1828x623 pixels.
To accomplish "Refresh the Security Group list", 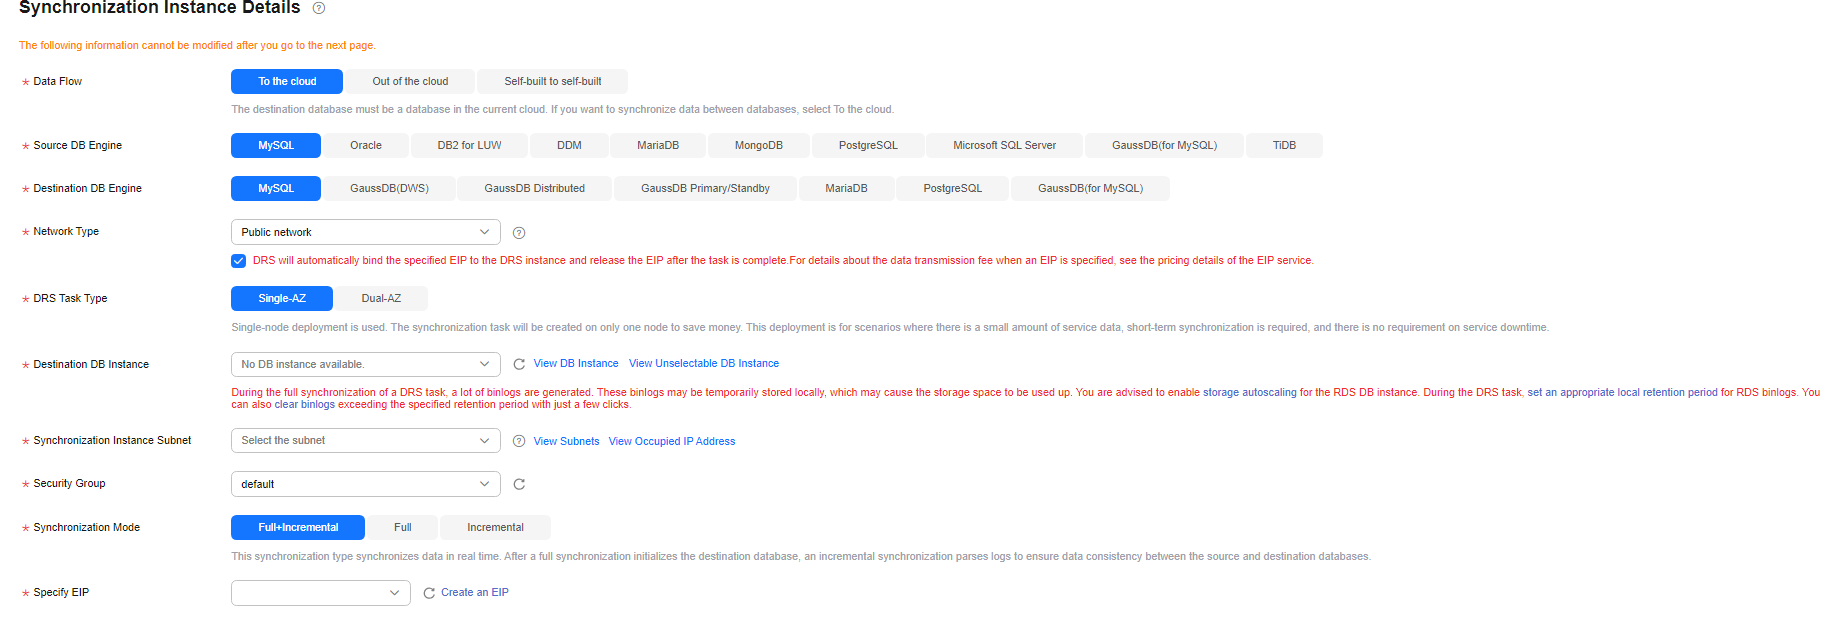I will pos(519,484).
